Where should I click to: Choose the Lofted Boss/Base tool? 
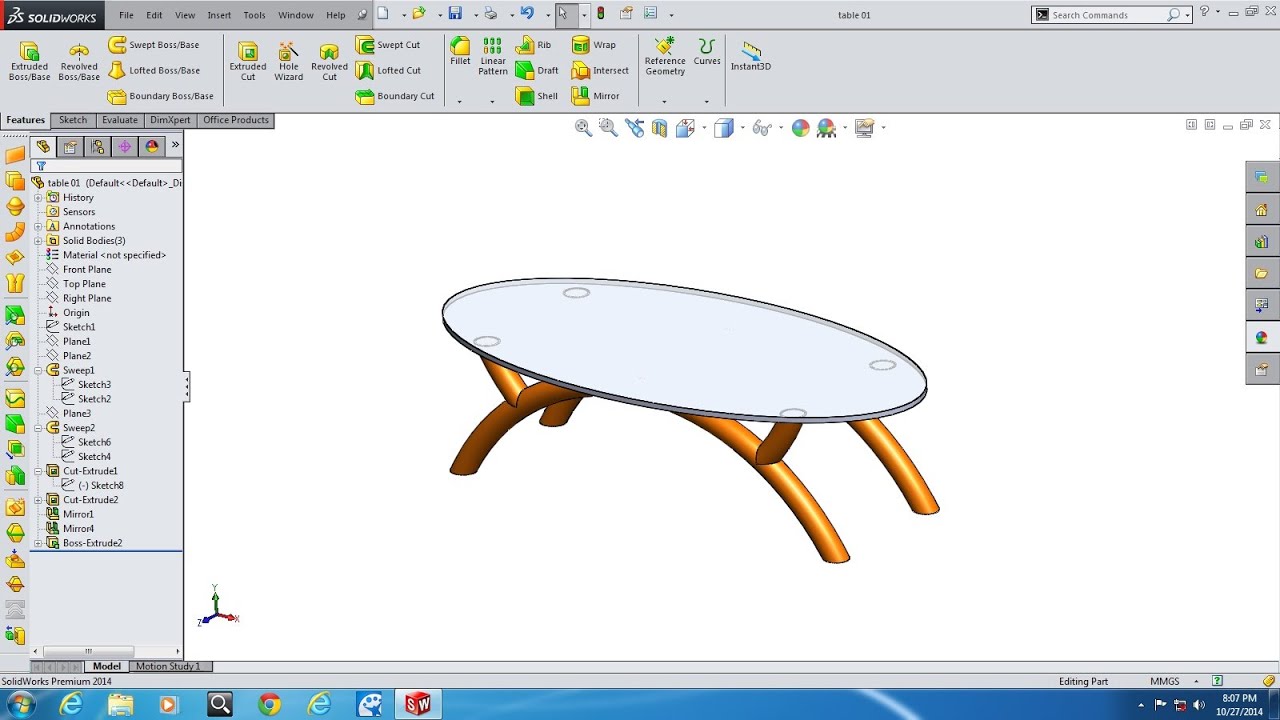click(154, 70)
